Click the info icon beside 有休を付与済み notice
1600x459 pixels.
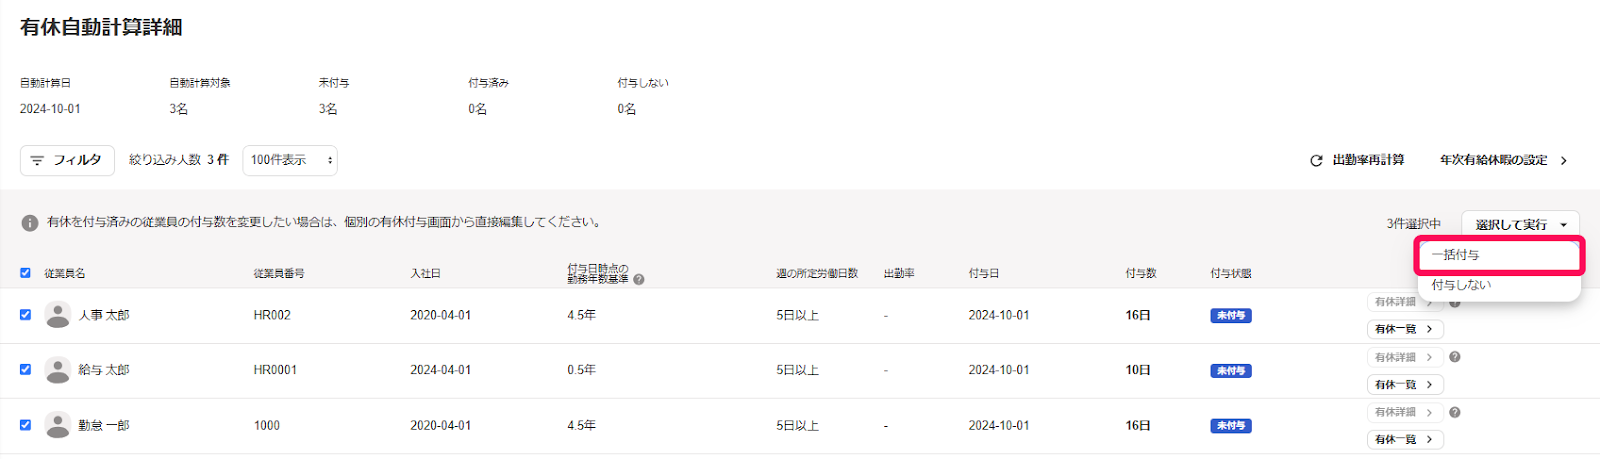[x=30, y=223]
